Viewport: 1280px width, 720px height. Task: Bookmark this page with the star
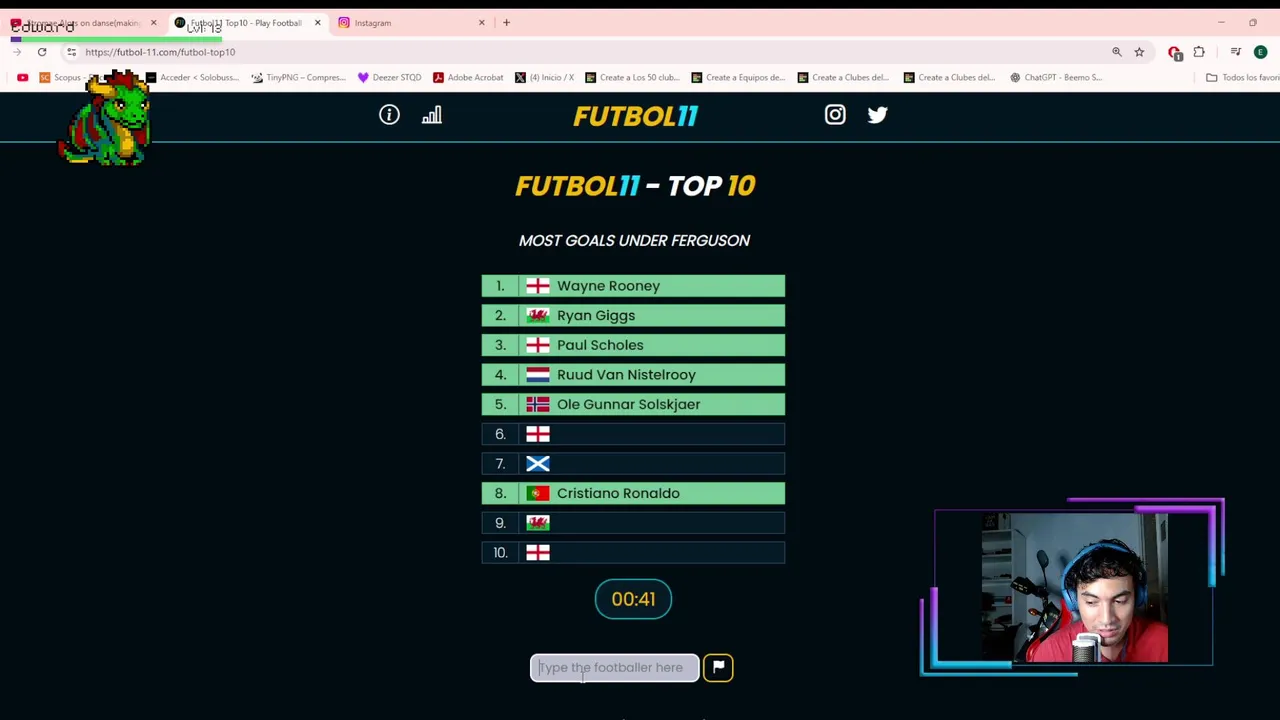coord(1139,52)
